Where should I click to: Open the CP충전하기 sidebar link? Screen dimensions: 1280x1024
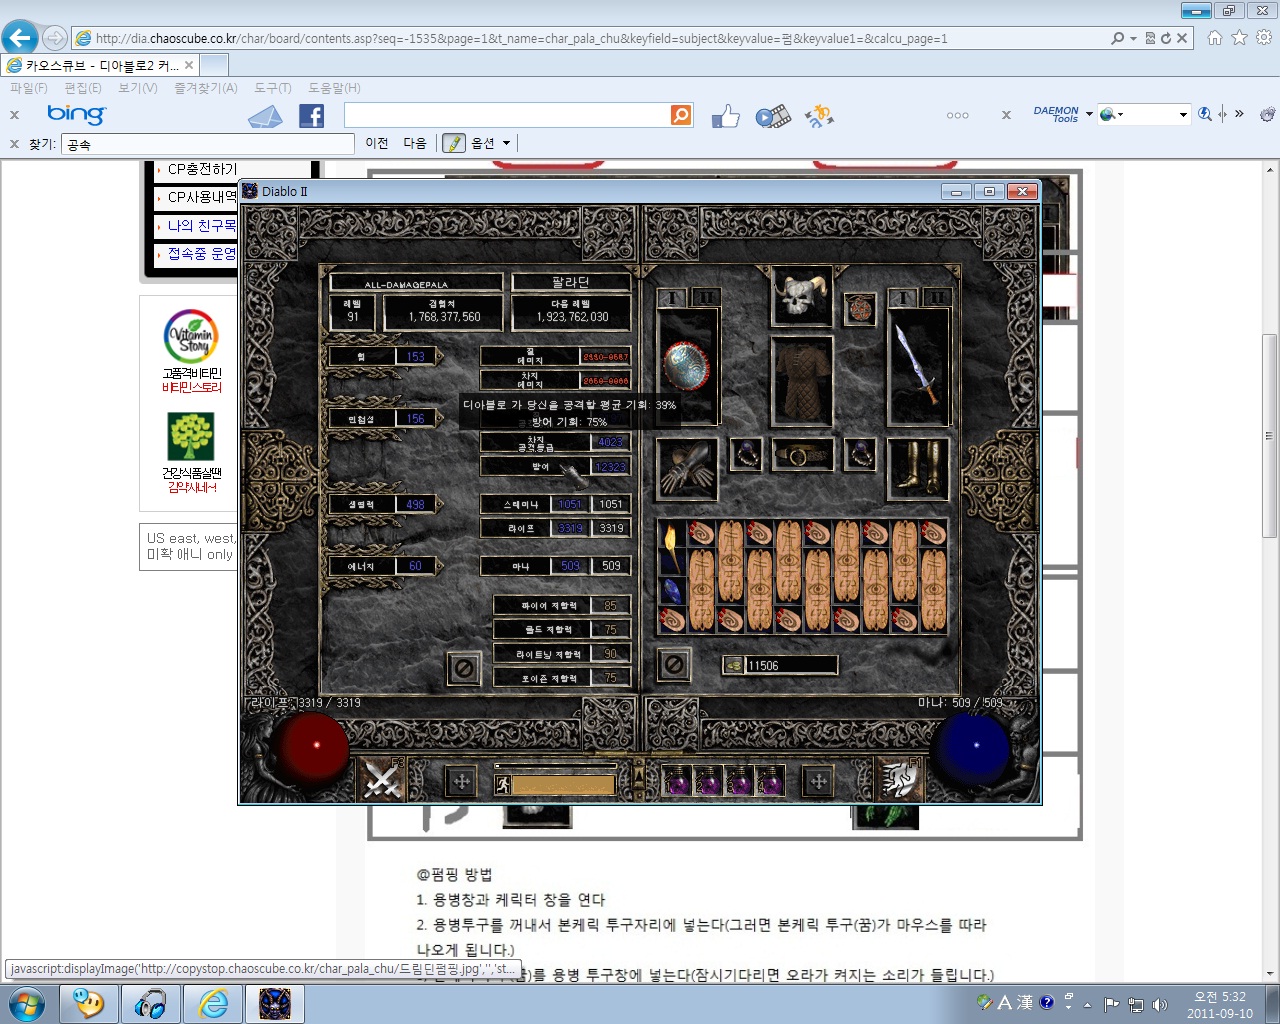pos(202,170)
